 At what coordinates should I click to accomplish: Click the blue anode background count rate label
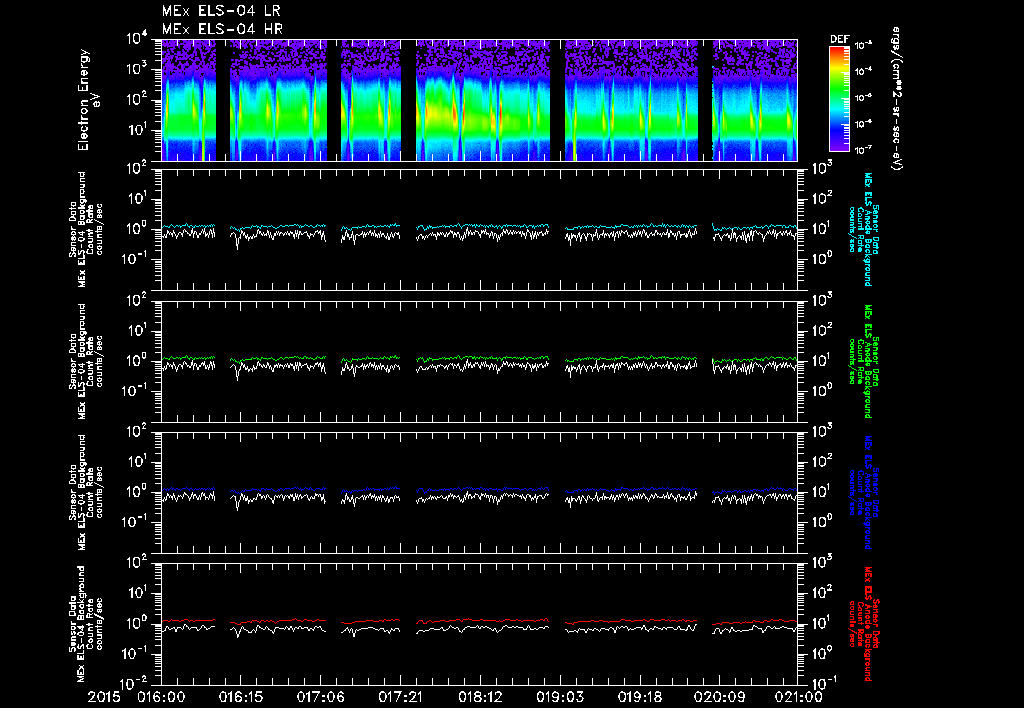863,492
